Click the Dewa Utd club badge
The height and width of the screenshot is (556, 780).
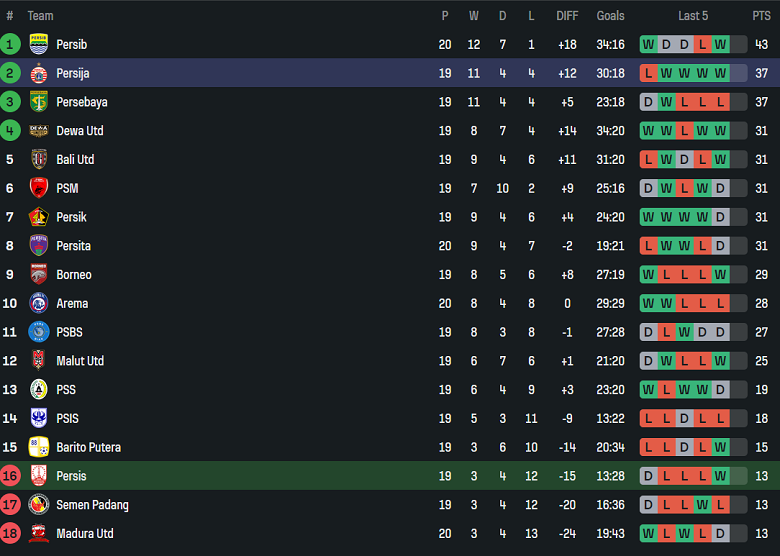(39, 131)
